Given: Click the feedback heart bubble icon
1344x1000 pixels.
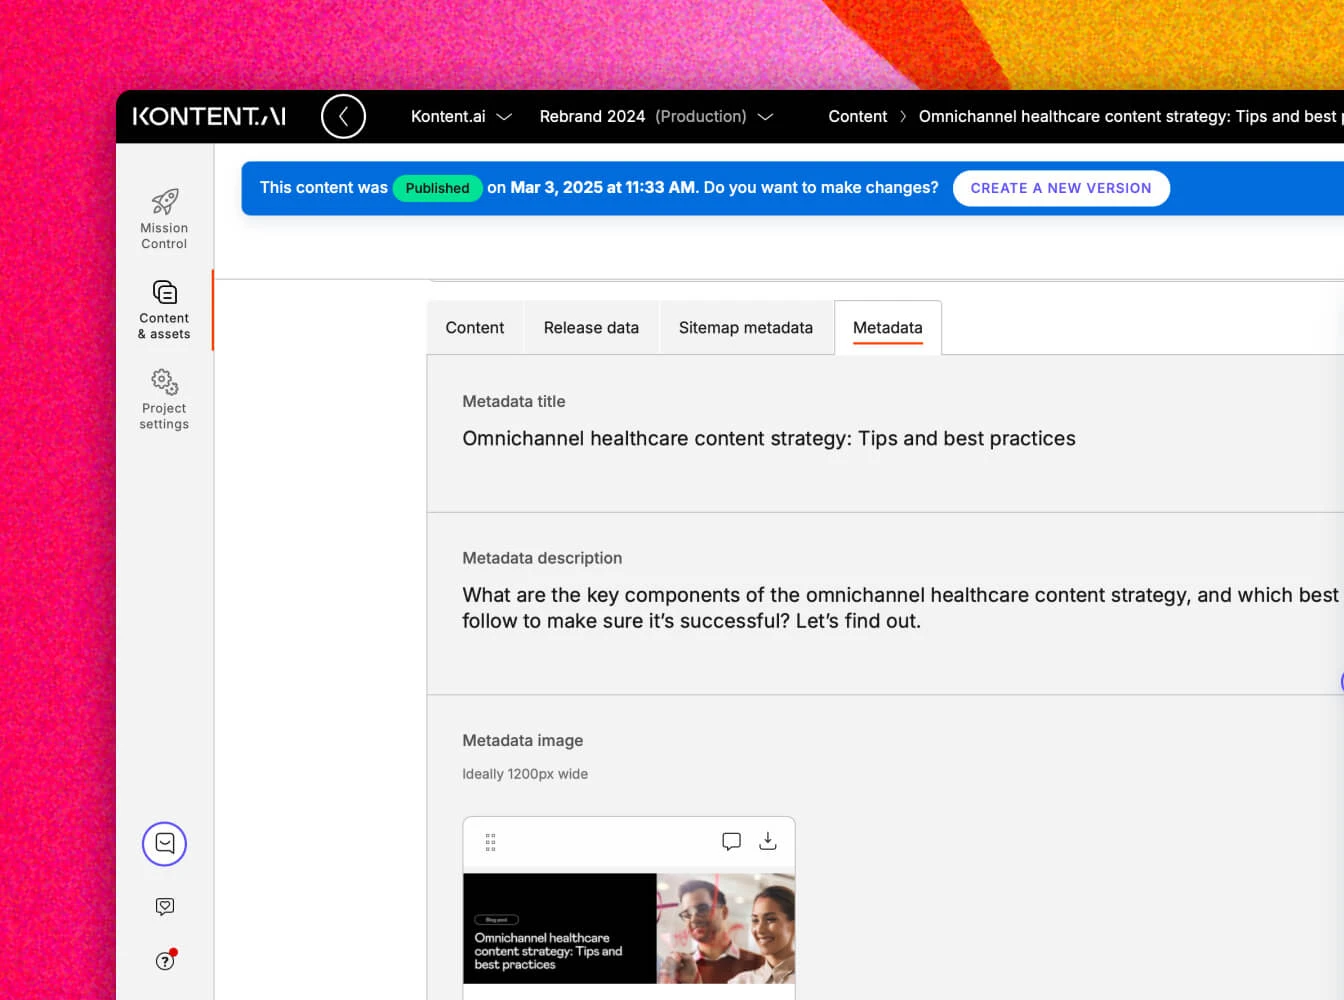Looking at the screenshot, I should click(165, 906).
